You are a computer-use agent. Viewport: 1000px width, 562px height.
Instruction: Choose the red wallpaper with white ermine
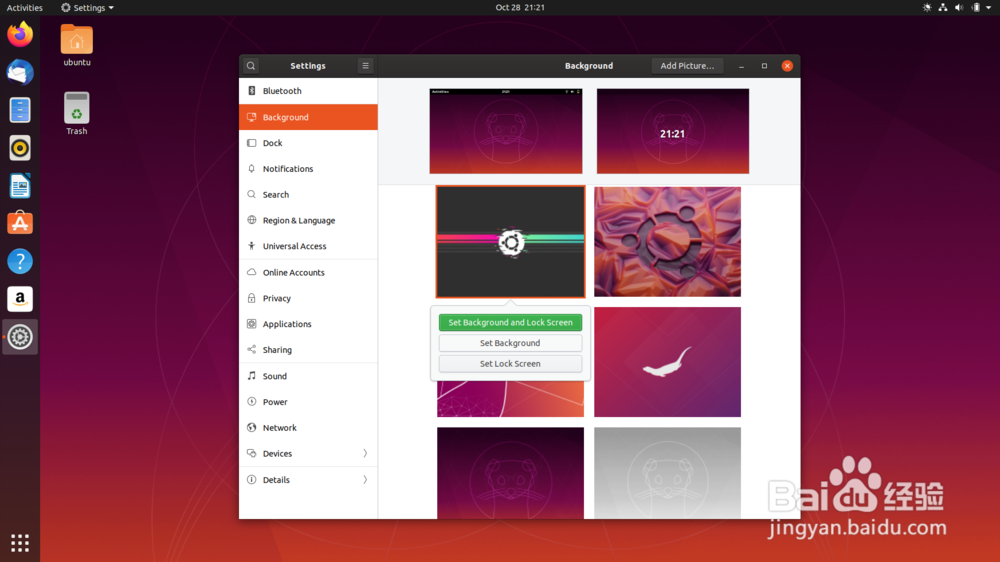[667, 362]
